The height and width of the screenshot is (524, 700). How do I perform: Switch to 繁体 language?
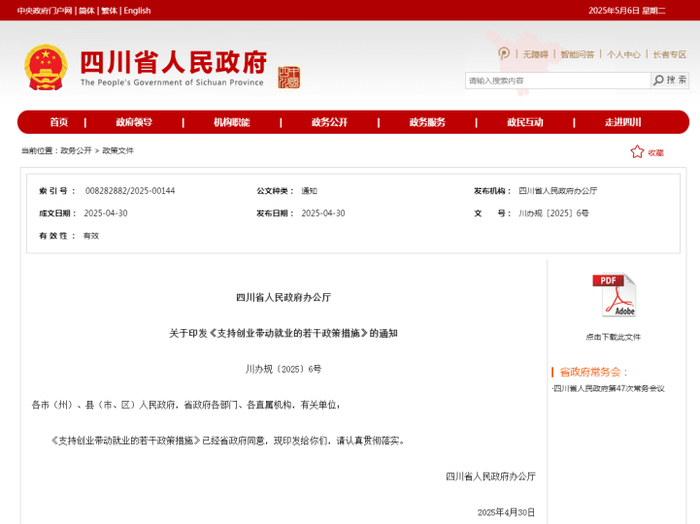(109, 11)
